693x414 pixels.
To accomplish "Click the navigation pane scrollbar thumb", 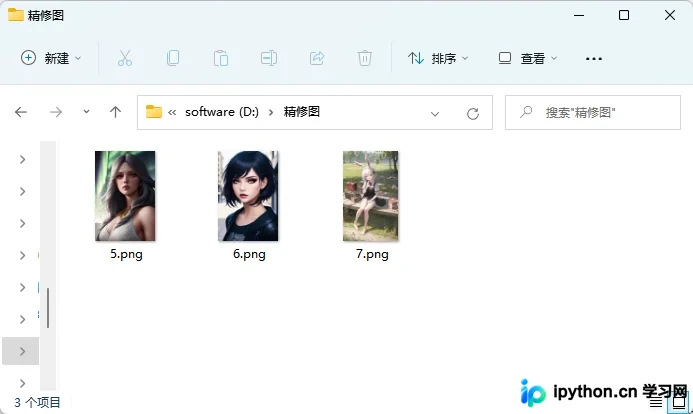I will [x=48, y=308].
